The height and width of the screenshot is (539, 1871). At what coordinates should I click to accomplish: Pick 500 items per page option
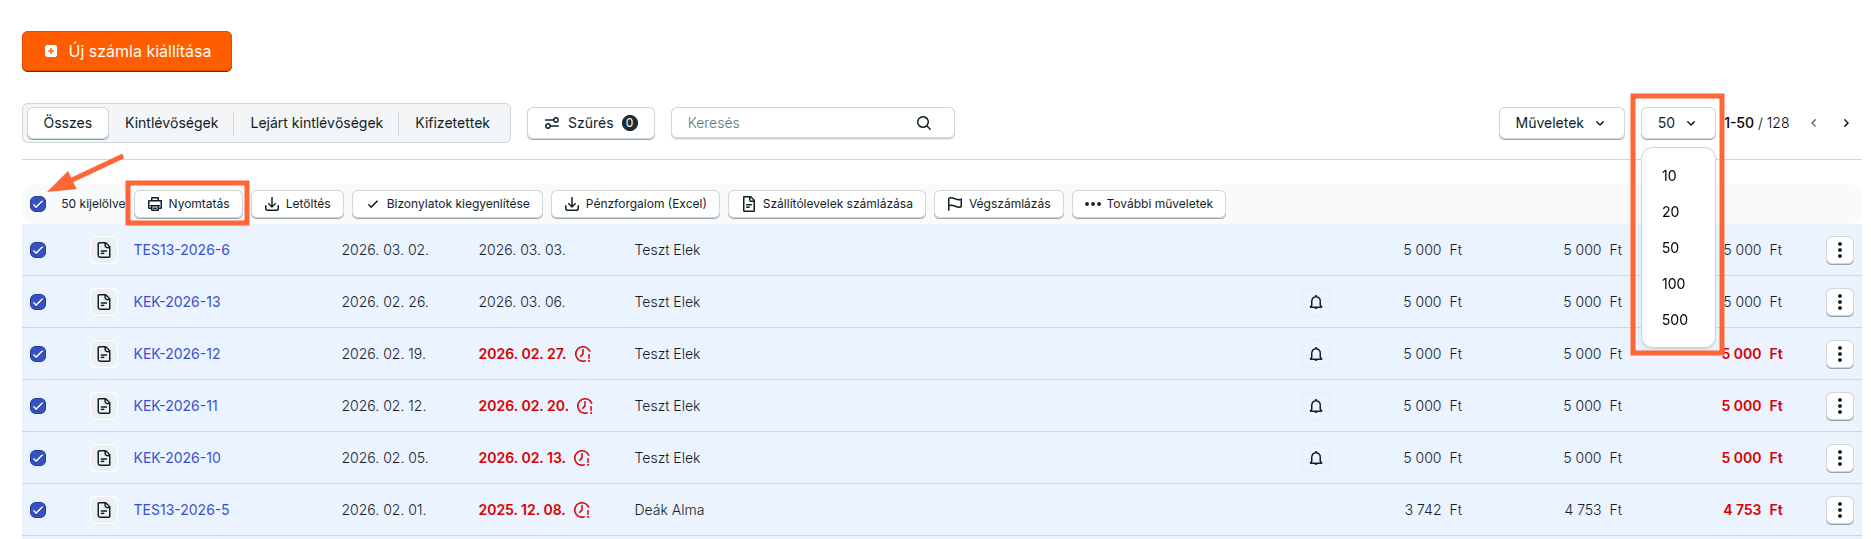click(x=1674, y=320)
